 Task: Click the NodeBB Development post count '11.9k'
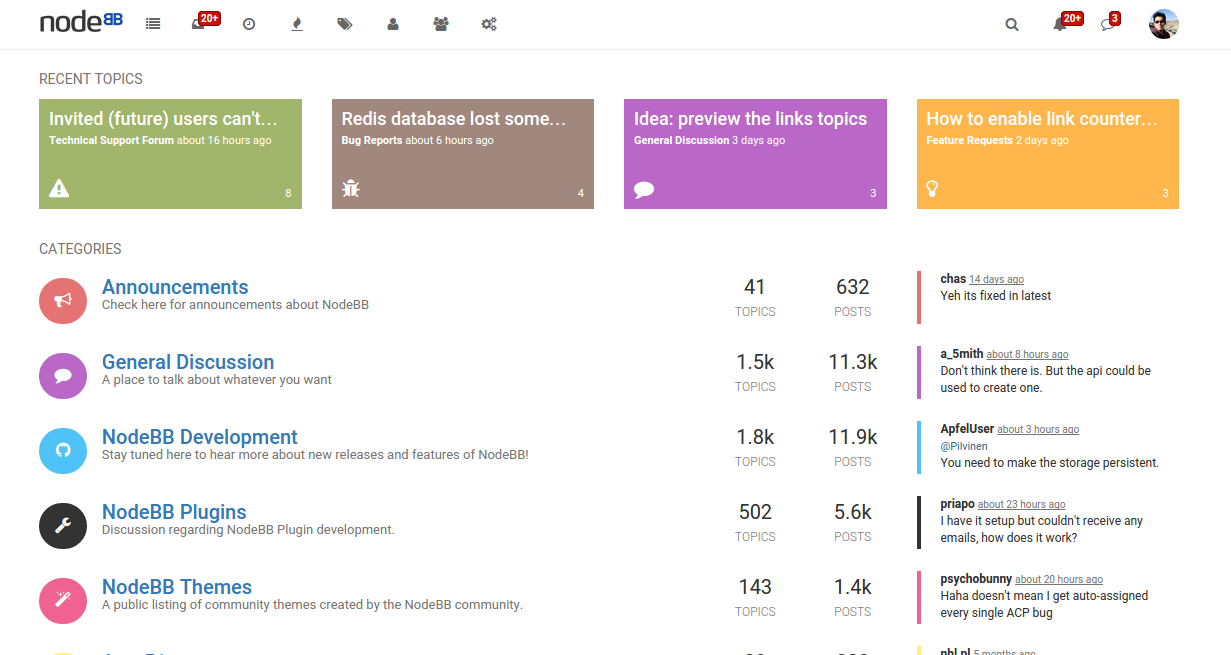coord(853,437)
